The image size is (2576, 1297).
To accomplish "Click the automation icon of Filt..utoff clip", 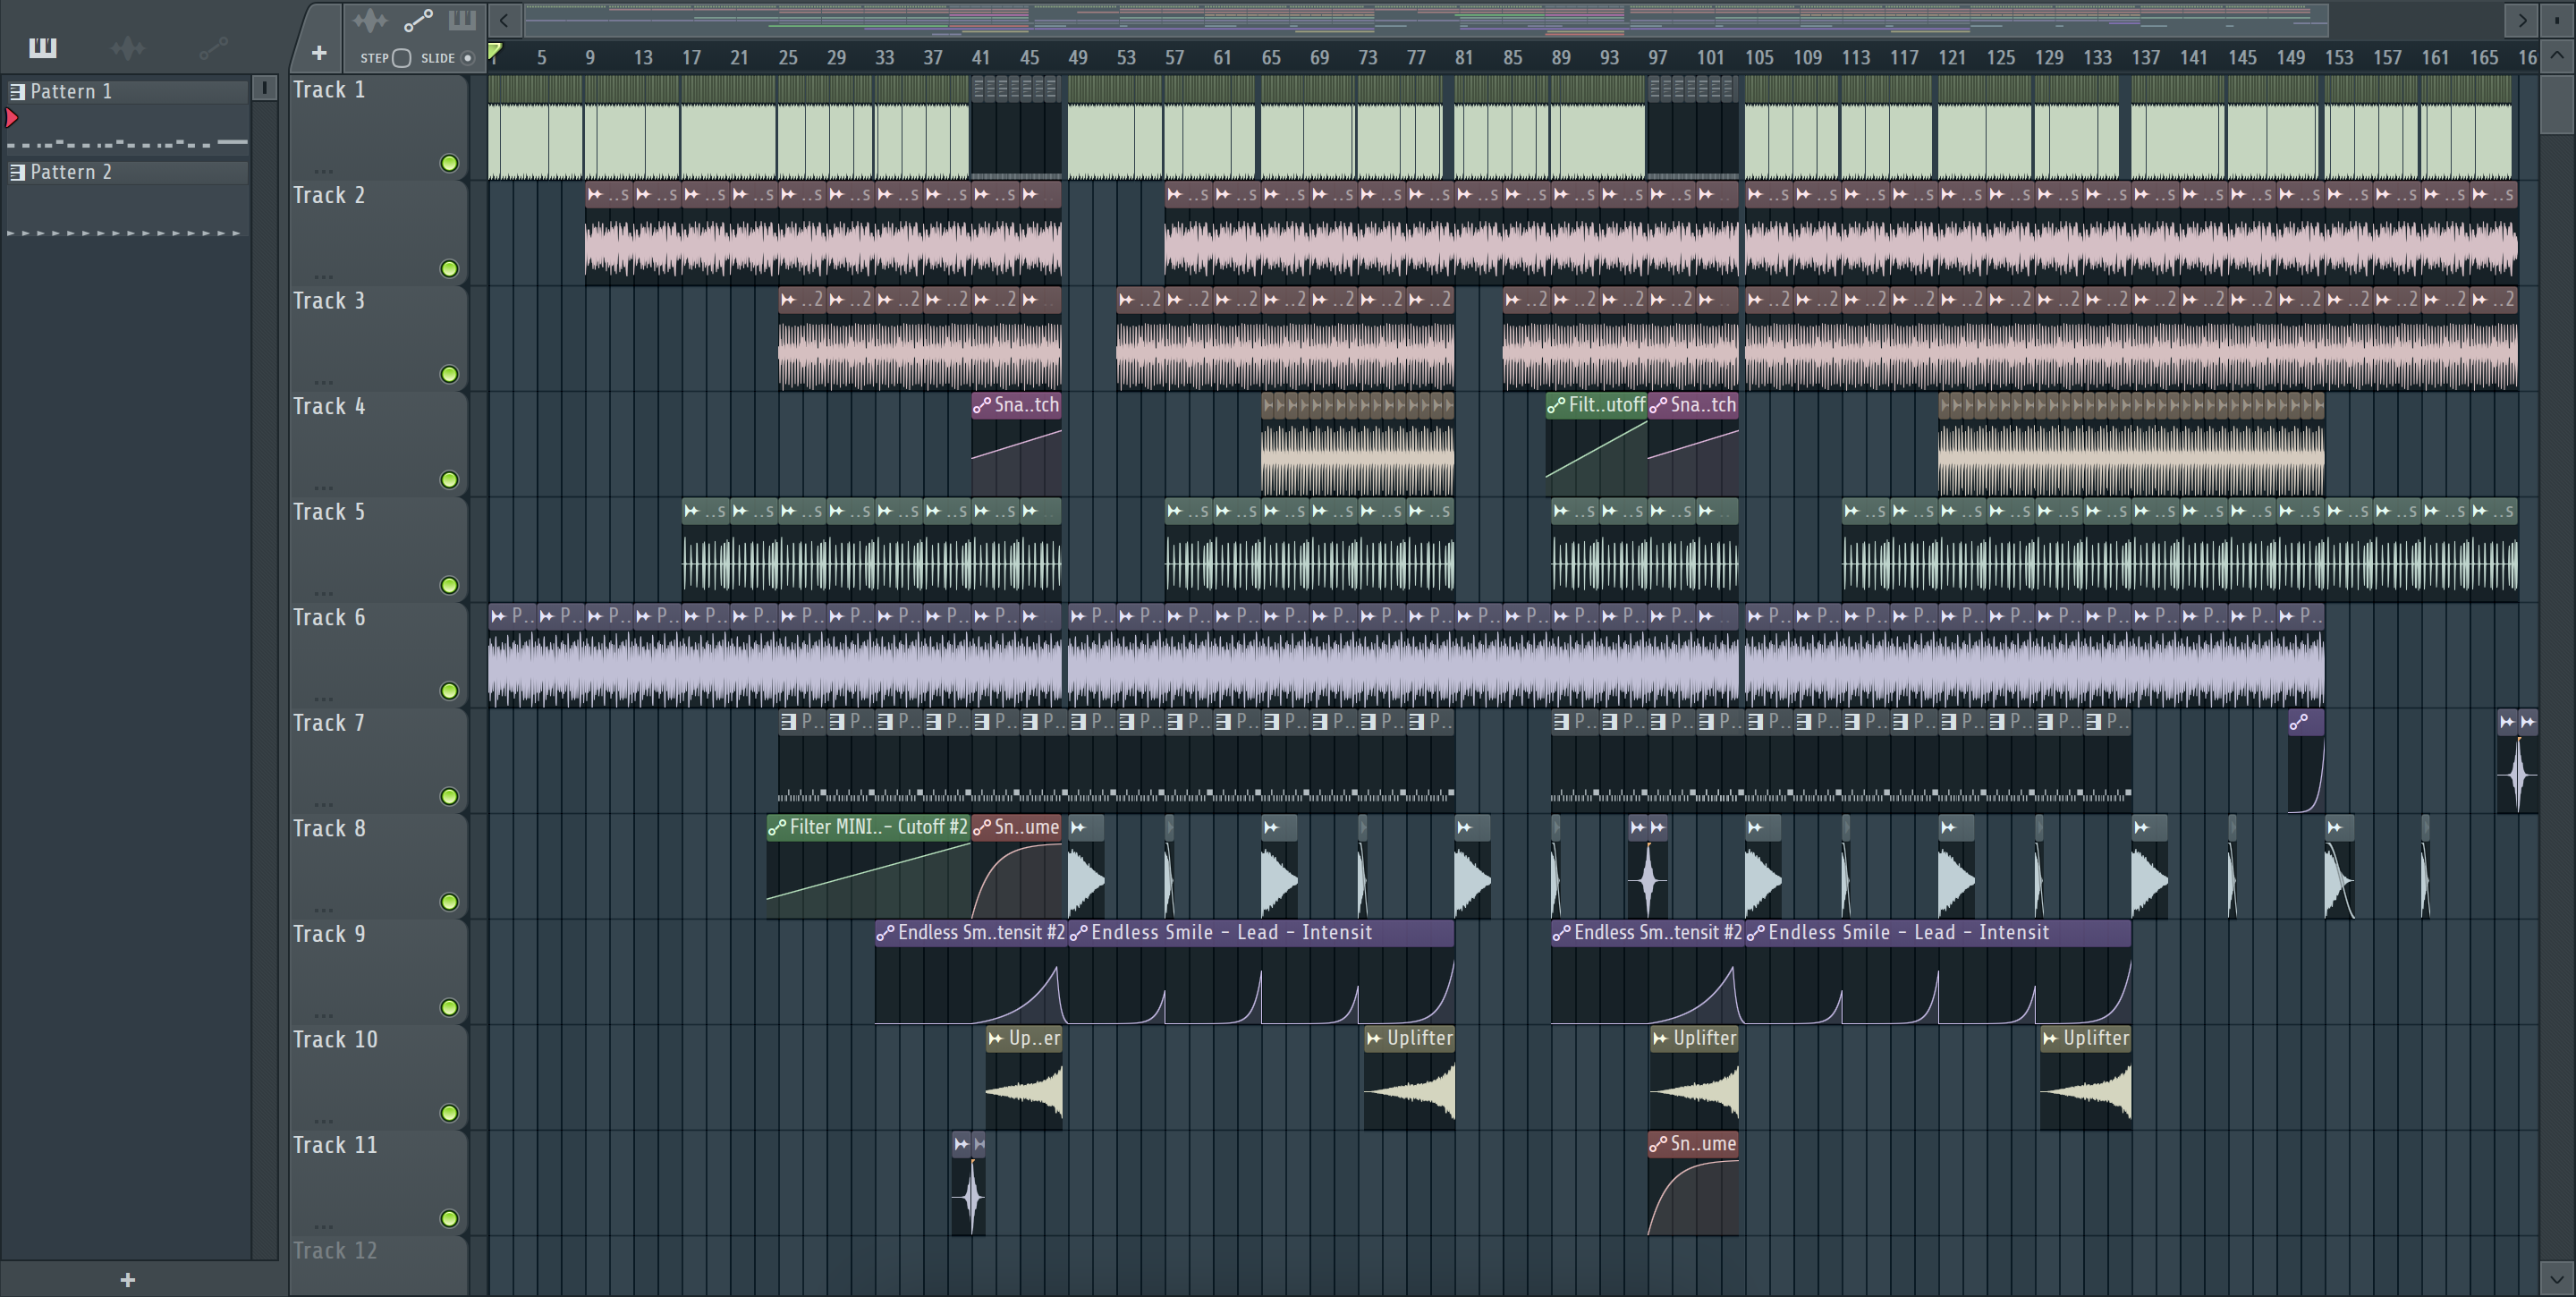I will 1555,405.
